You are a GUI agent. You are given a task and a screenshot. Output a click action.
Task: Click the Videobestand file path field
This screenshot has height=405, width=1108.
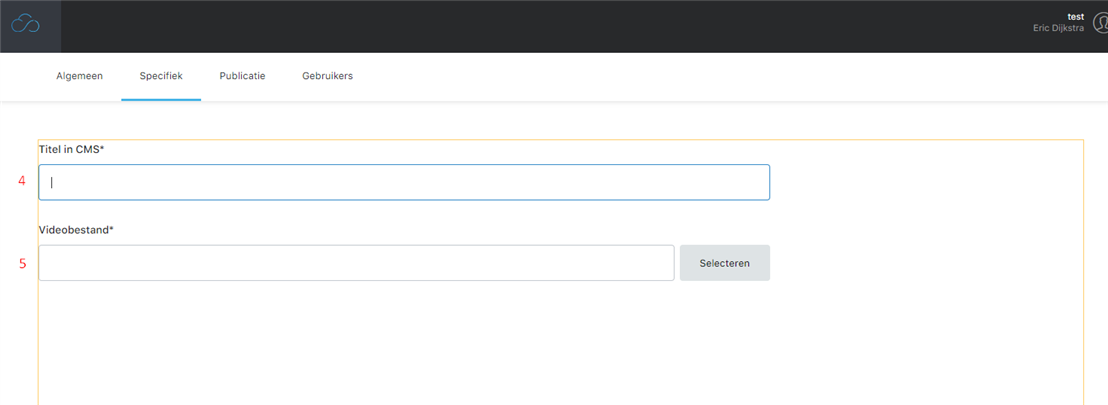point(356,263)
